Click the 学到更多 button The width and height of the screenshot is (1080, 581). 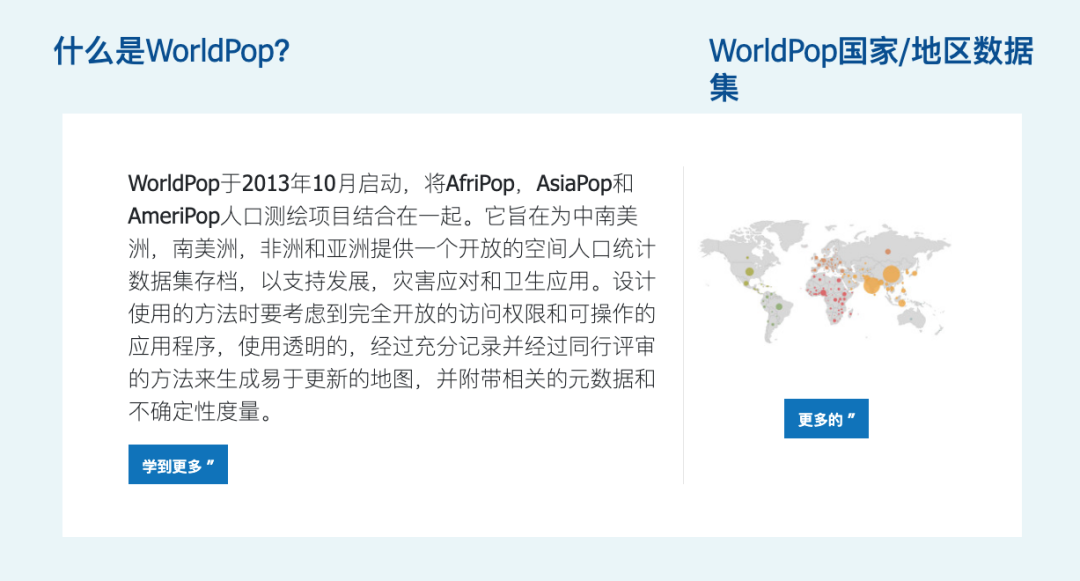(178, 465)
